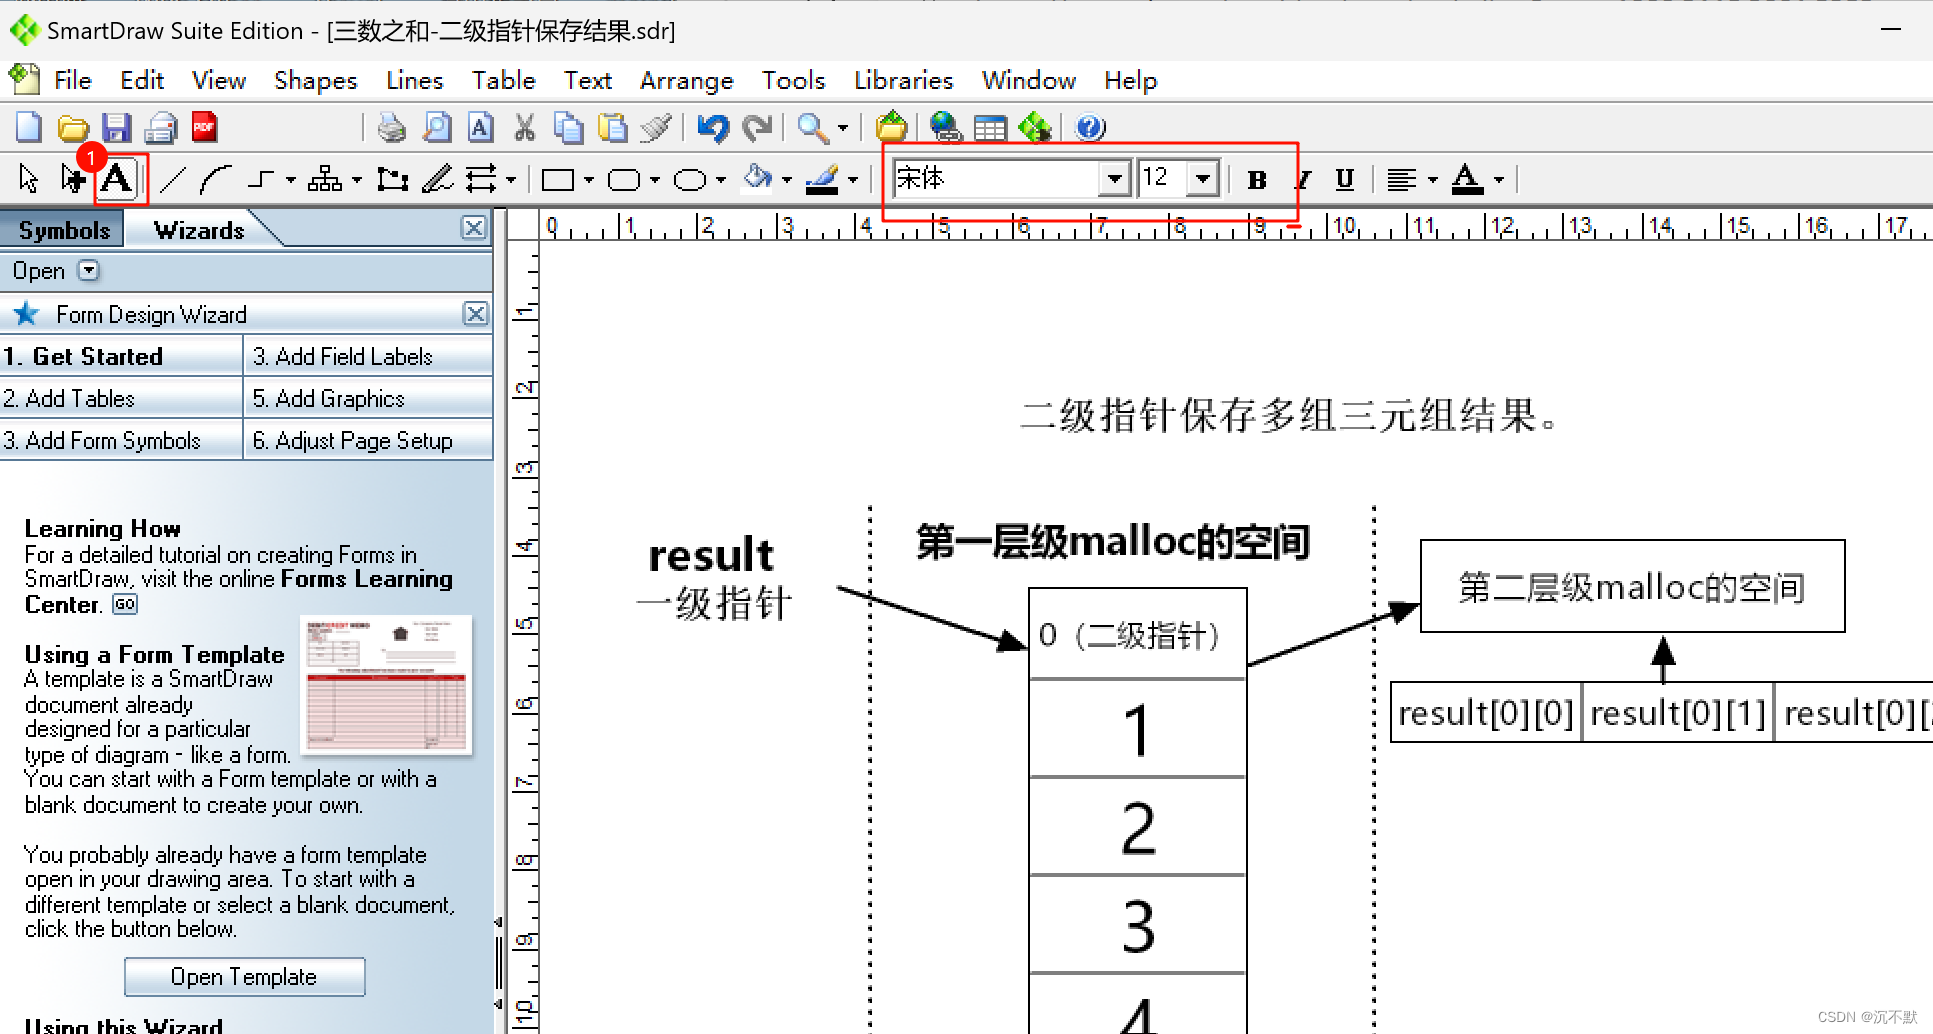
Task: Switch to the Symbols tab
Action: pyautogui.click(x=64, y=230)
